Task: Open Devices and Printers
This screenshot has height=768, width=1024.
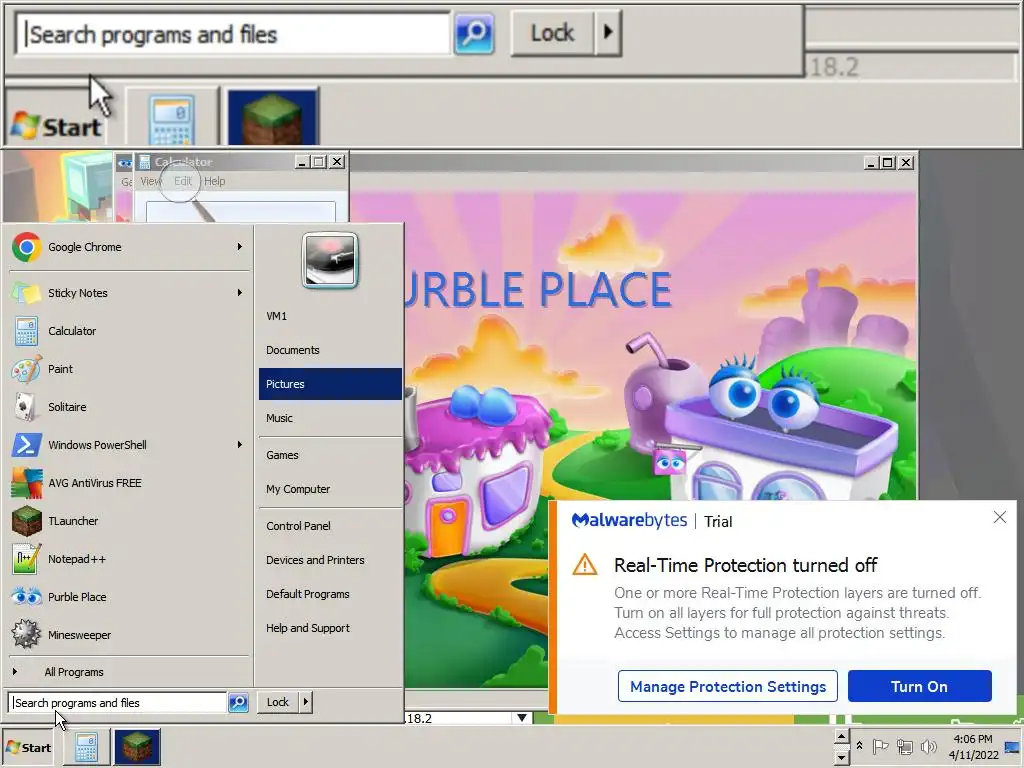Action: (x=330, y=560)
